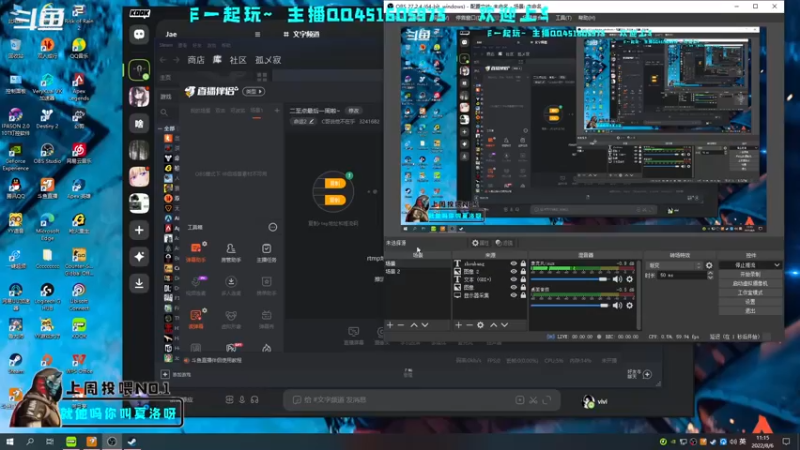
Task: Open the 房管助手 person tool icon
Action: coord(231,253)
